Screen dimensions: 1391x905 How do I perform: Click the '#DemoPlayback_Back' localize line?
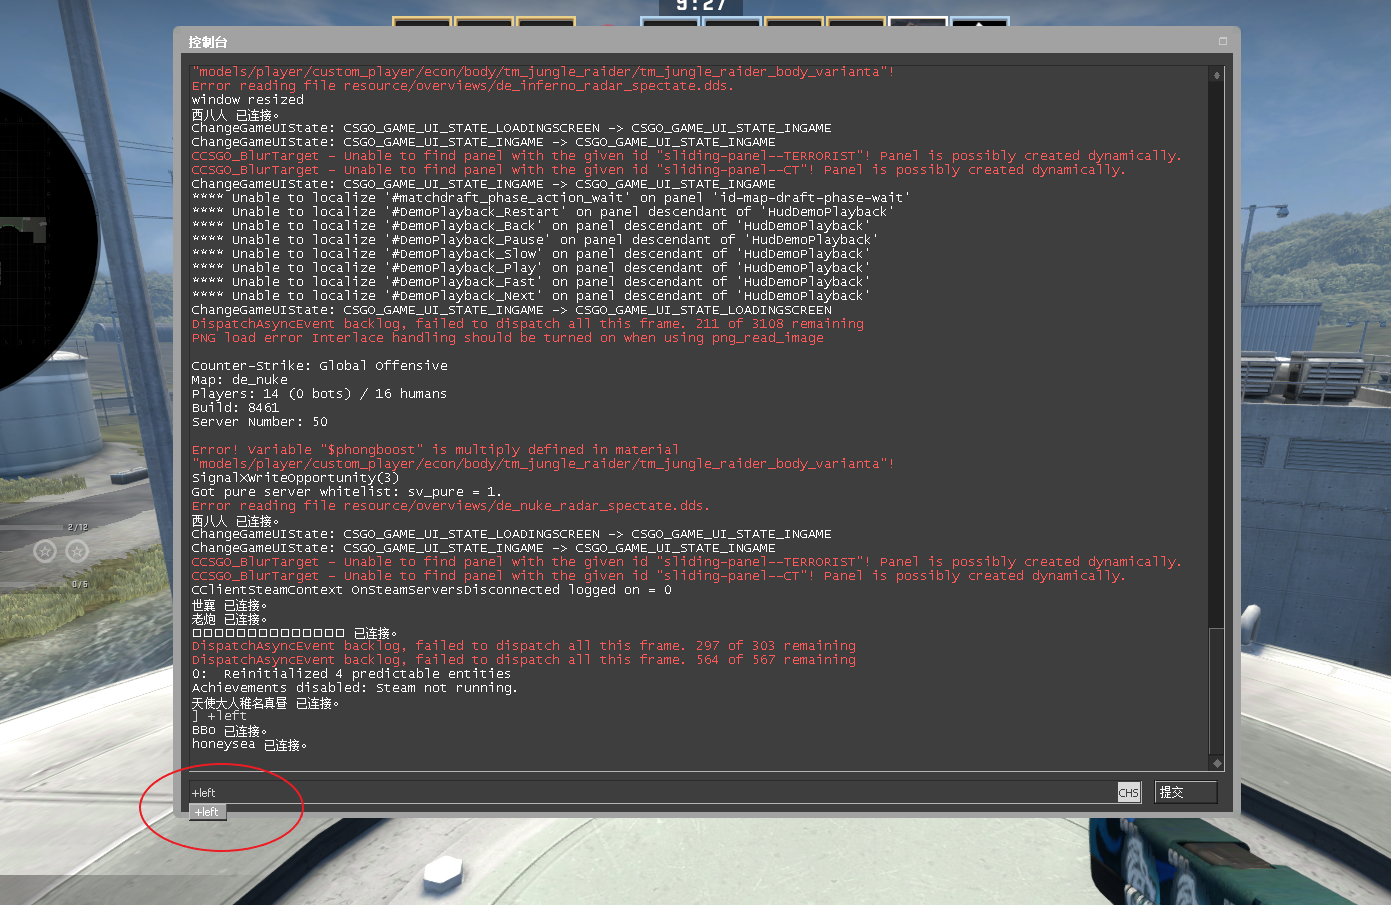[531, 226]
